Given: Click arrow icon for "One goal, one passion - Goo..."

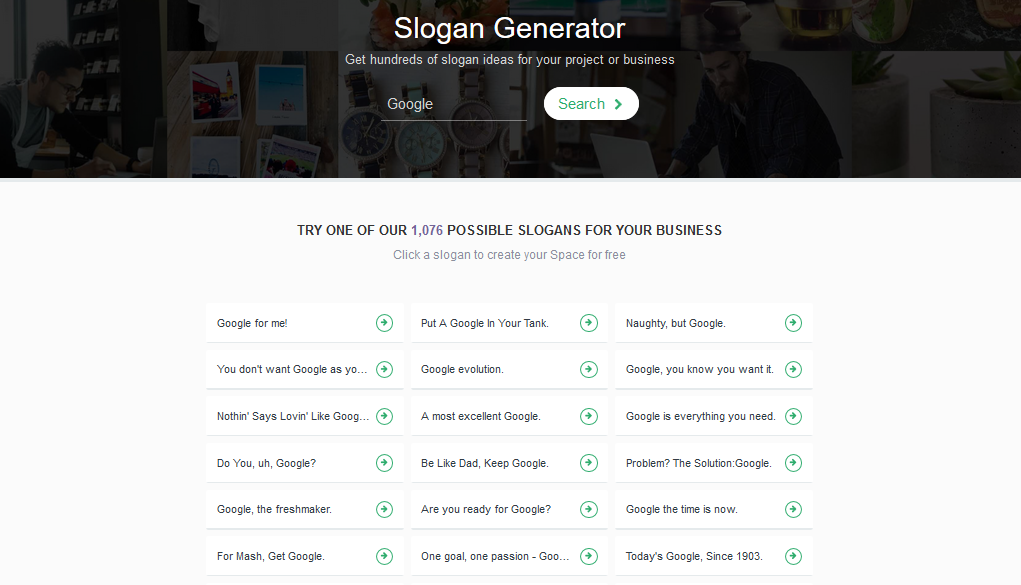Looking at the screenshot, I should [x=589, y=556].
